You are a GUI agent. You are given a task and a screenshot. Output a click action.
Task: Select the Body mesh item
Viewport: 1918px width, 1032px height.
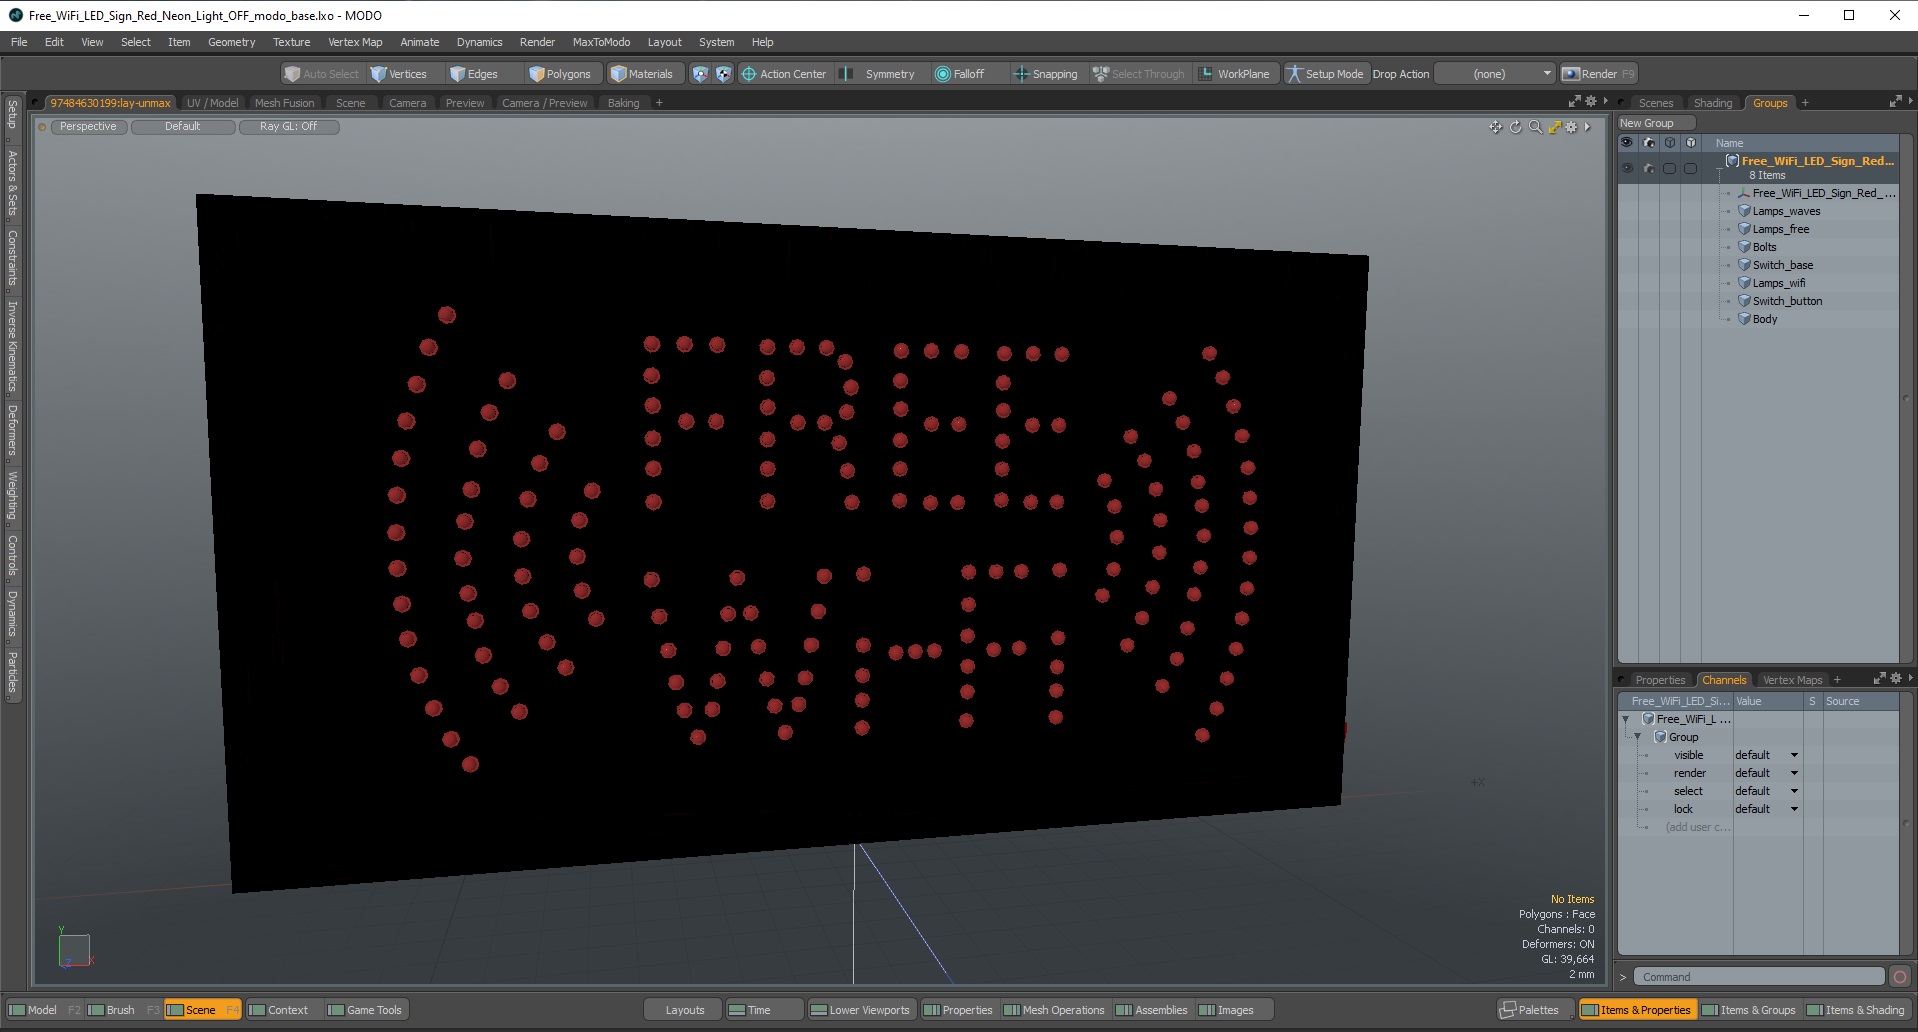pos(1764,319)
